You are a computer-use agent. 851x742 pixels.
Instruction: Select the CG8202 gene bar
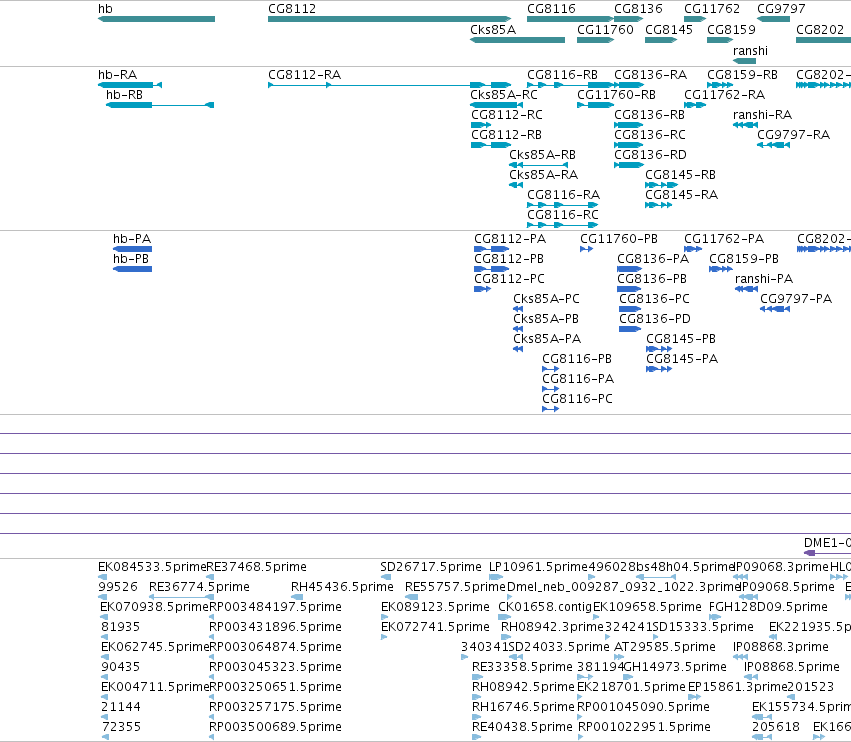pos(823,40)
